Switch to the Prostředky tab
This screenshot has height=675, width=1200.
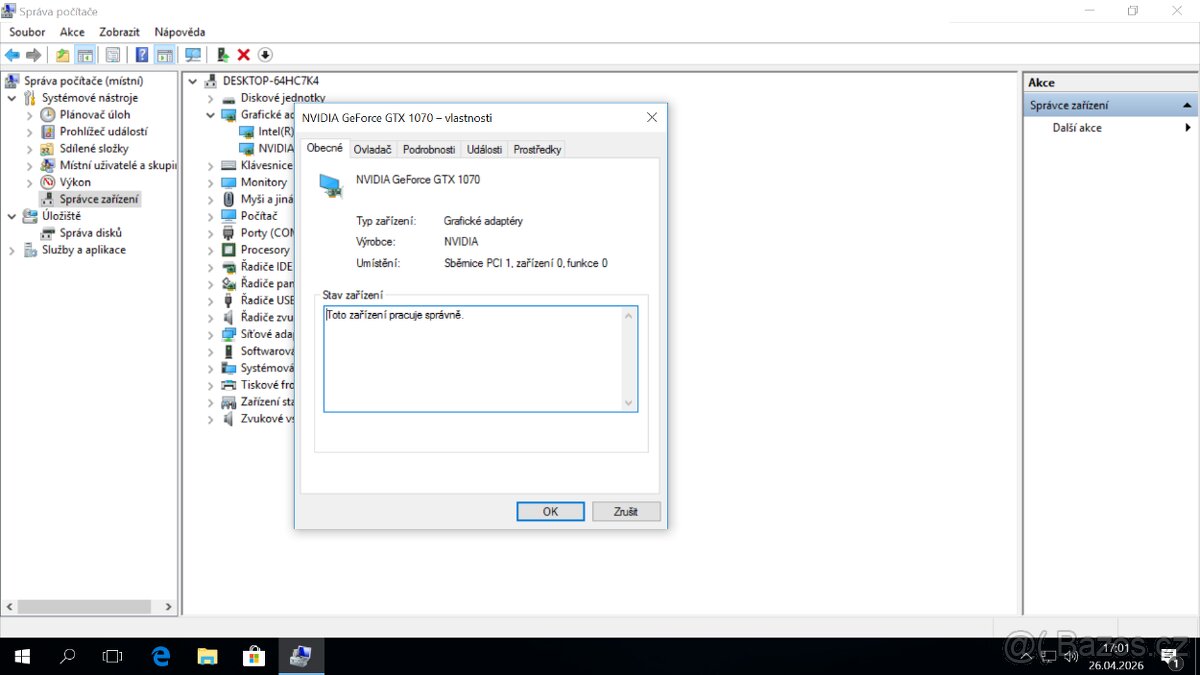click(x=537, y=149)
